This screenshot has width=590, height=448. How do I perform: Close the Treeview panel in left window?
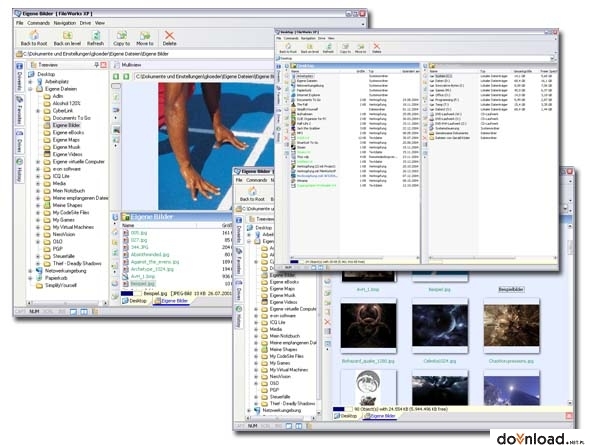pyautogui.click(x=103, y=65)
